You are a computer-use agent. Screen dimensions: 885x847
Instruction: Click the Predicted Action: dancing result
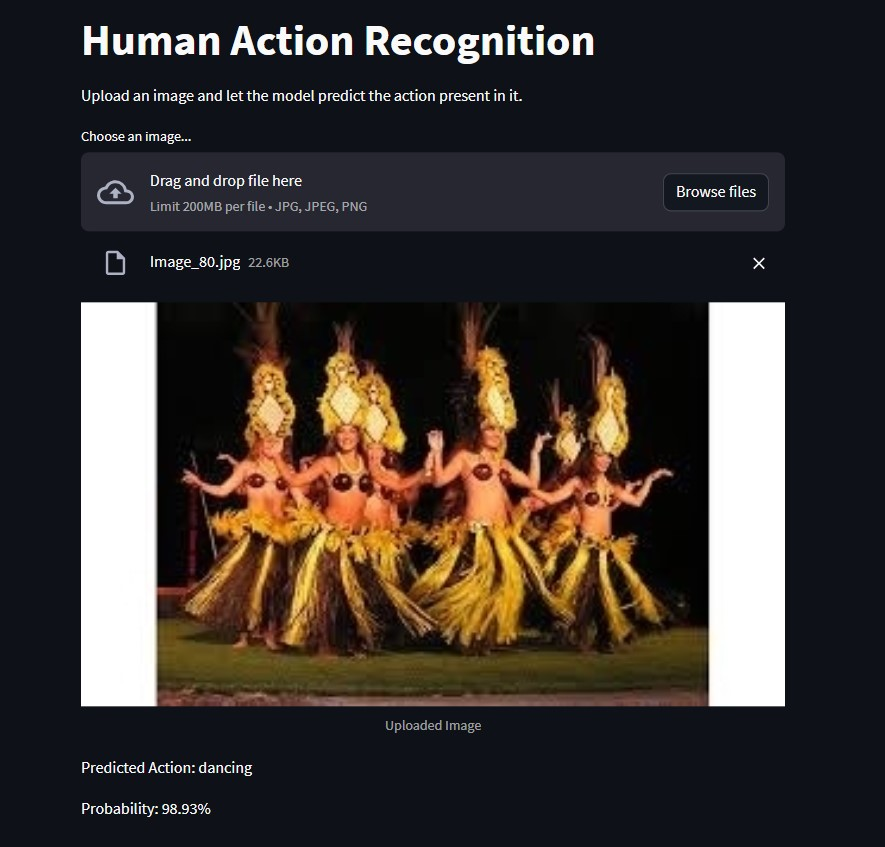click(167, 767)
